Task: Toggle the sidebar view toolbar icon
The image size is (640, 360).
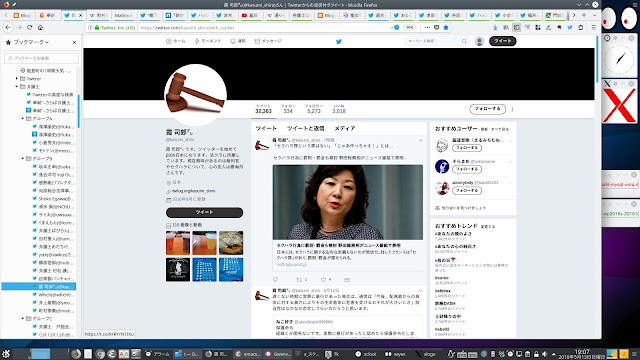Action: 516,27
